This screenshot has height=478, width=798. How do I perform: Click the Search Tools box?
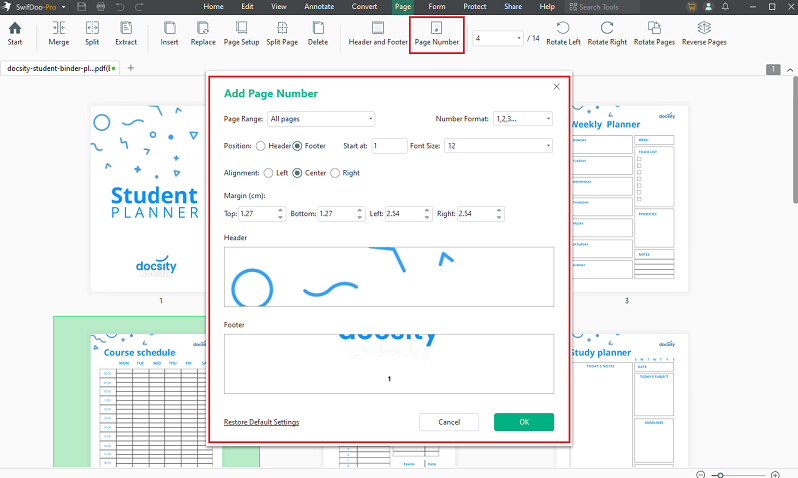(x=603, y=7)
